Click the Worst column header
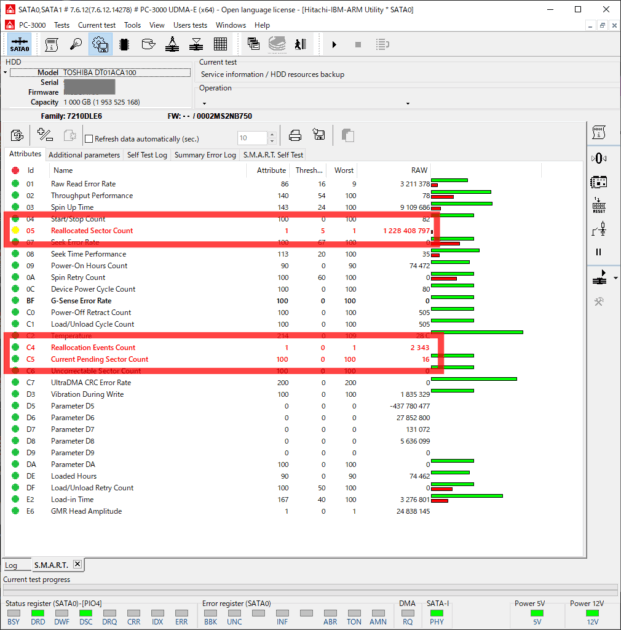 click(343, 170)
